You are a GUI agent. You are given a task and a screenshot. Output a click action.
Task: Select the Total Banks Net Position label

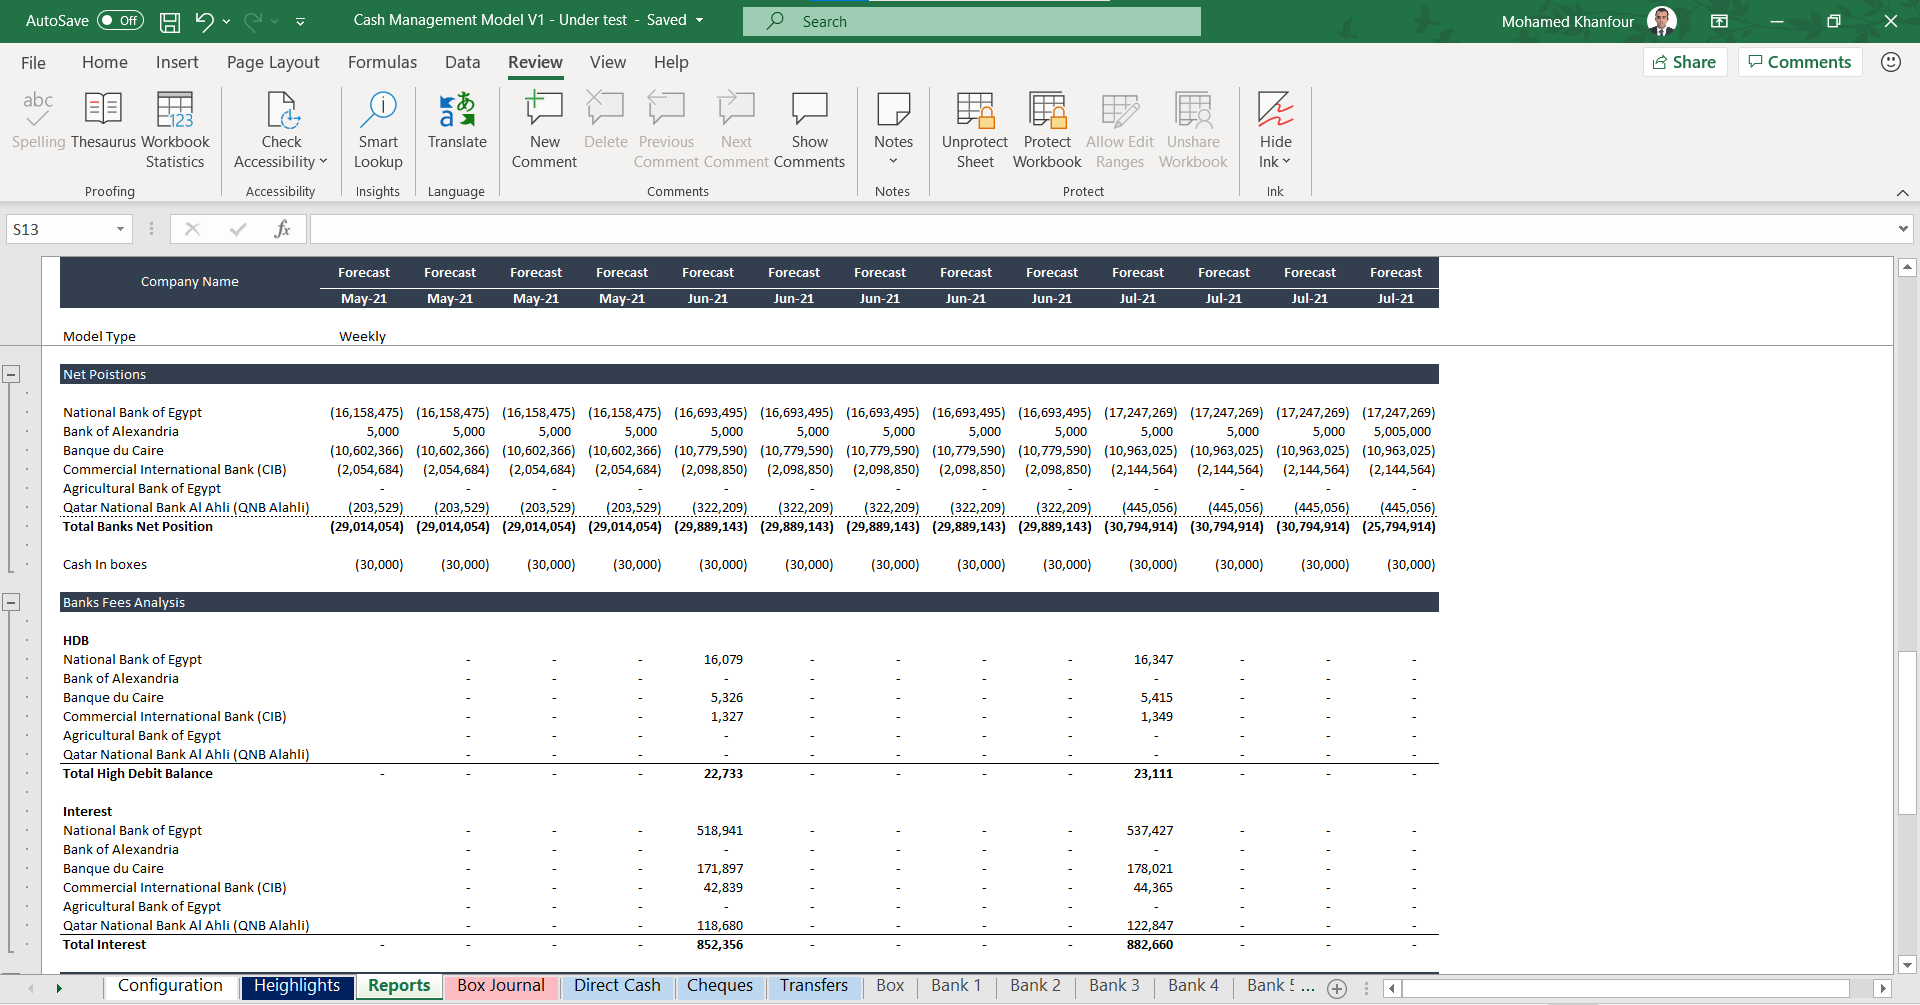(138, 527)
